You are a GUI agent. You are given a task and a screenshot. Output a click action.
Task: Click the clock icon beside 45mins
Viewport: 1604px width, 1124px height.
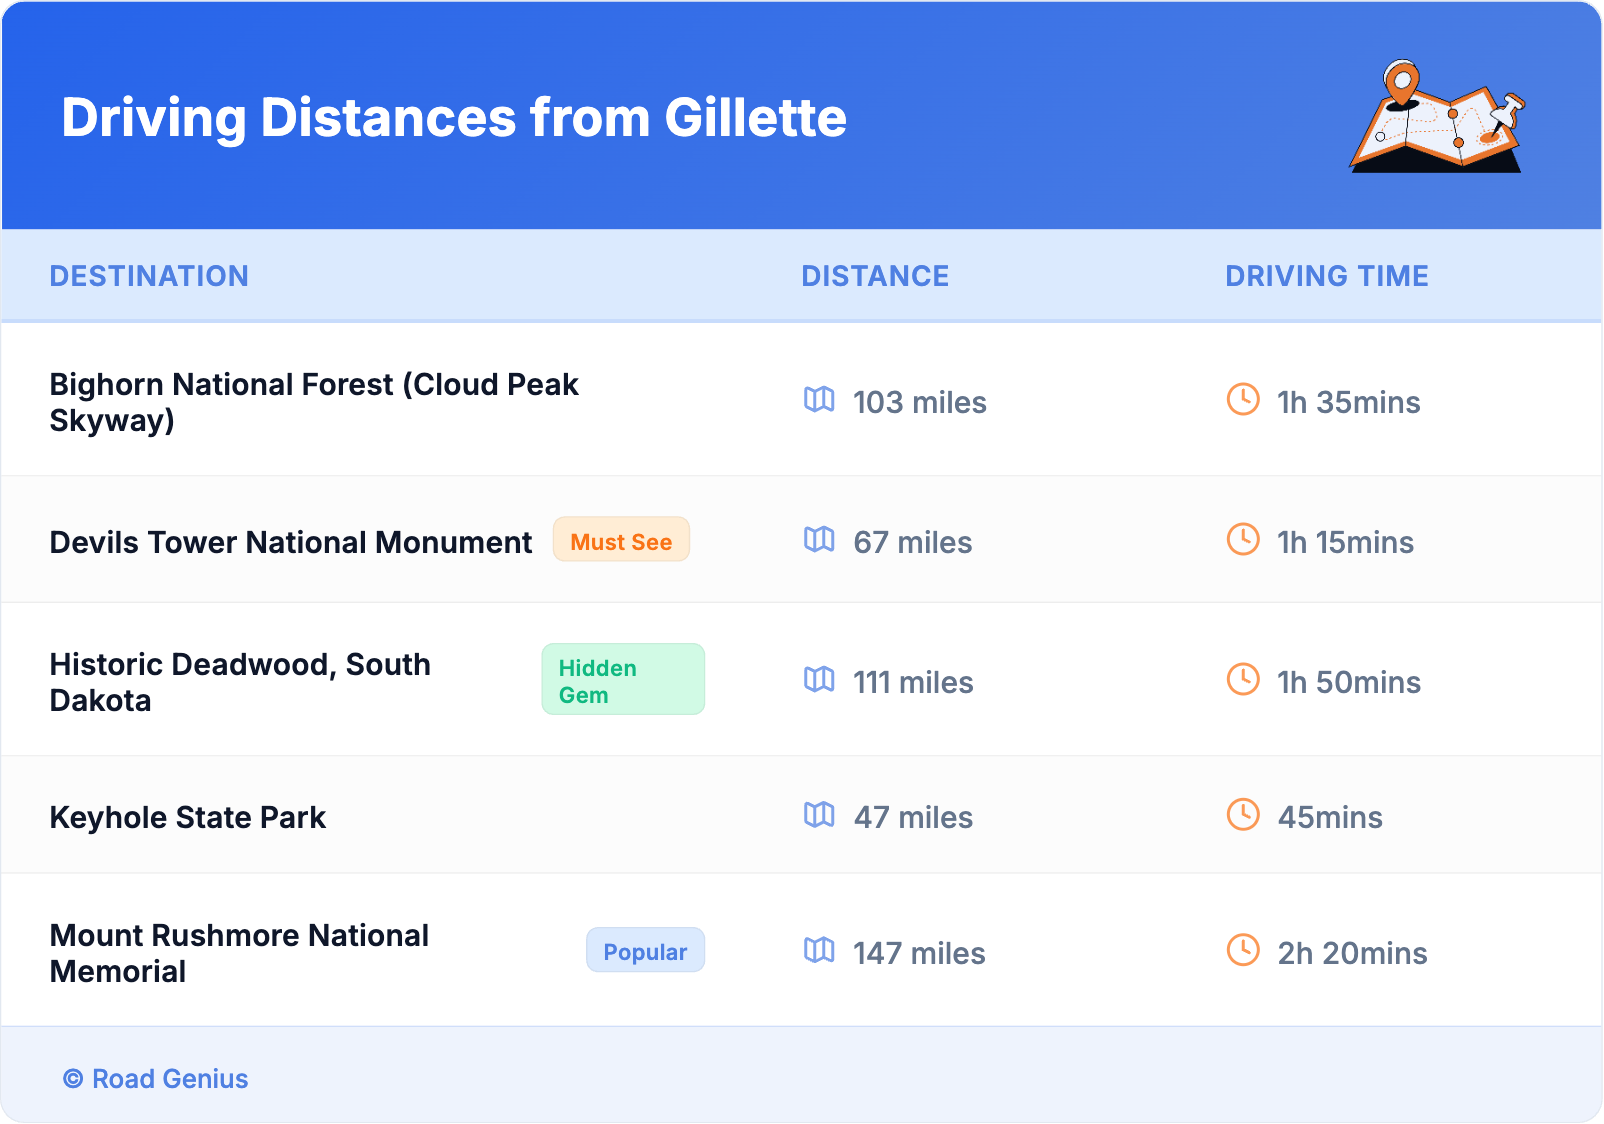[1243, 814]
